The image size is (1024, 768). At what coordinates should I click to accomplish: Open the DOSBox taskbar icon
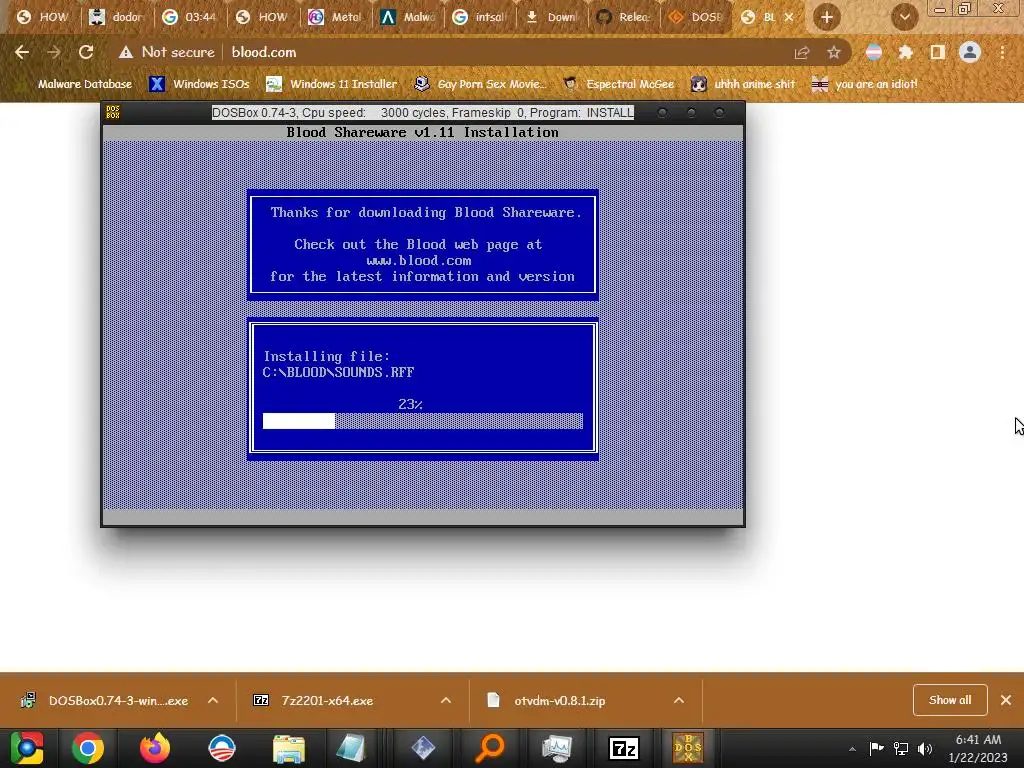(688, 748)
